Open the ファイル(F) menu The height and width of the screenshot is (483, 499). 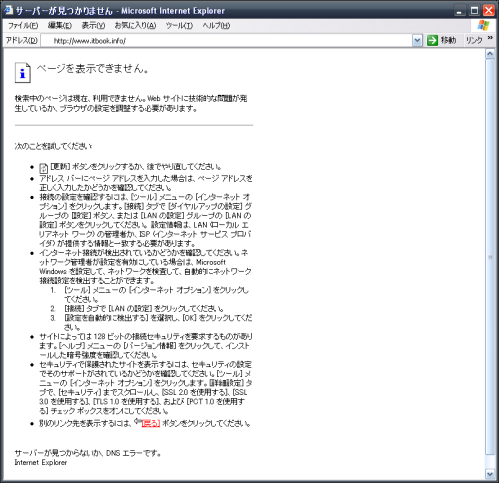tap(23, 26)
